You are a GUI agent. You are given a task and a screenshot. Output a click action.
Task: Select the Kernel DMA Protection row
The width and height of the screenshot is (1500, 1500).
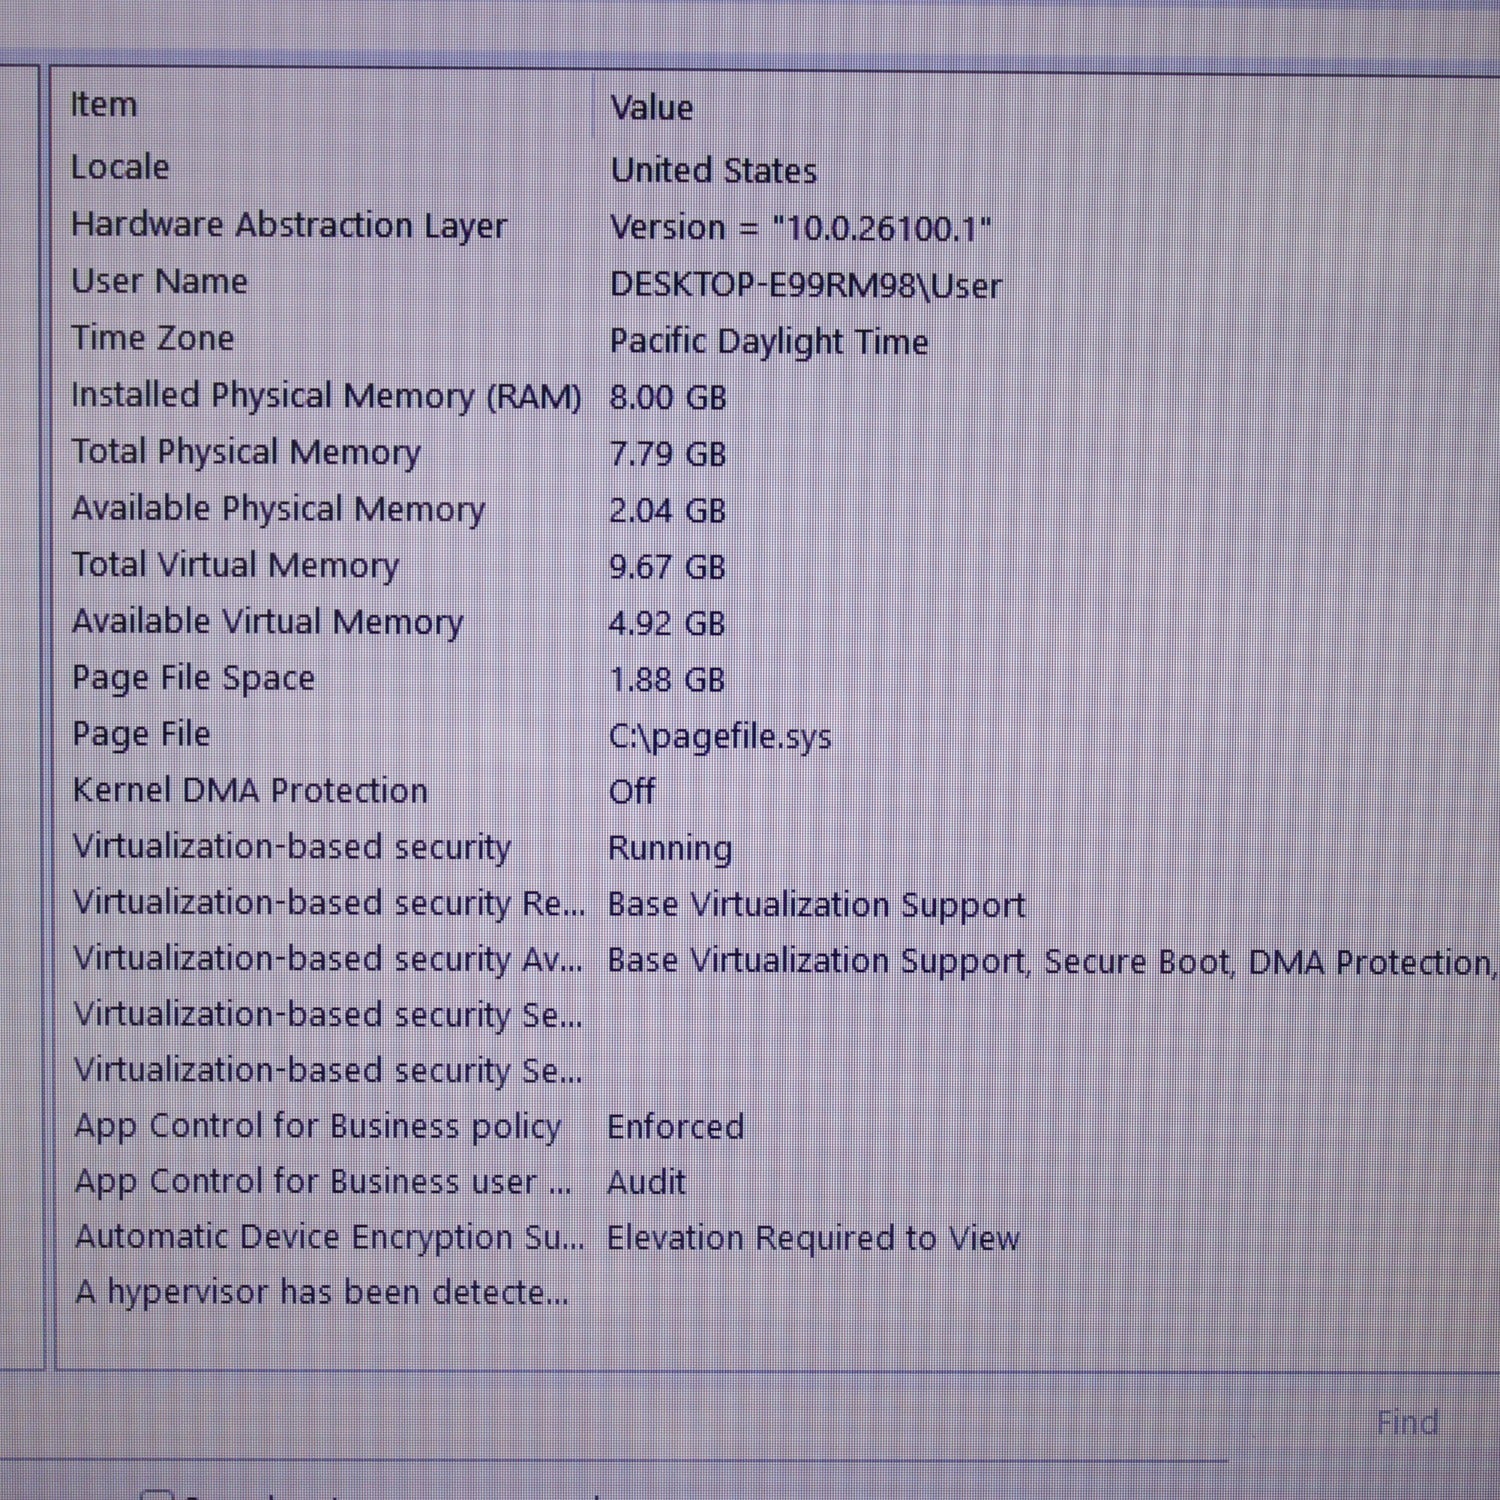click(249, 791)
